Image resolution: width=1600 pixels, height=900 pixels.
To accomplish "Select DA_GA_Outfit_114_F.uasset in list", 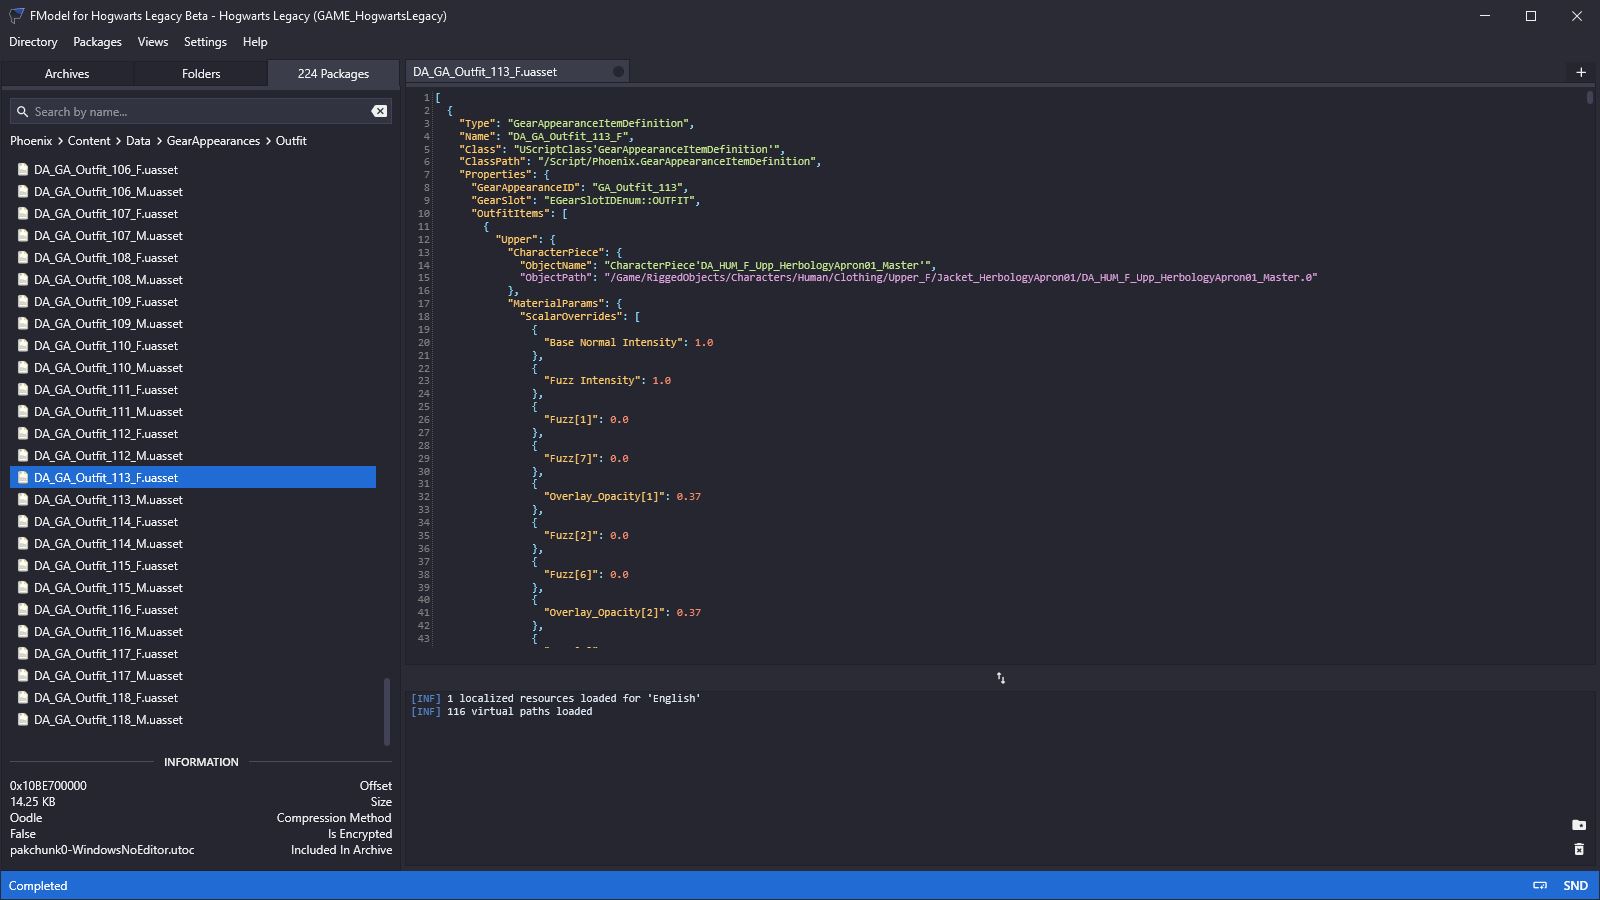I will point(193,522).
